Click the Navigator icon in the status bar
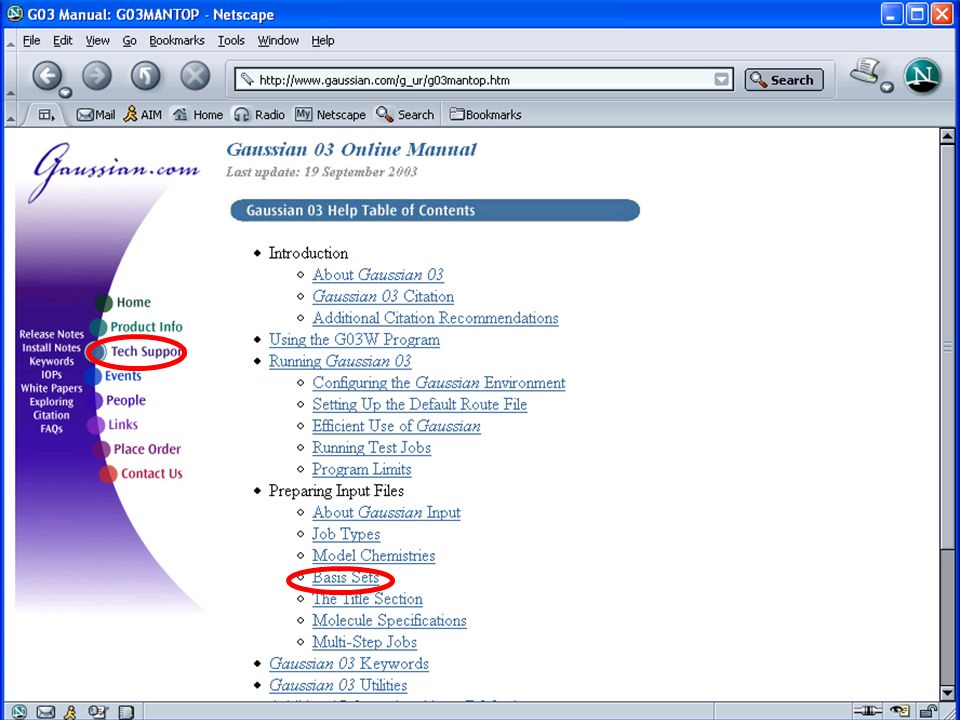 (x=18, y=711)
